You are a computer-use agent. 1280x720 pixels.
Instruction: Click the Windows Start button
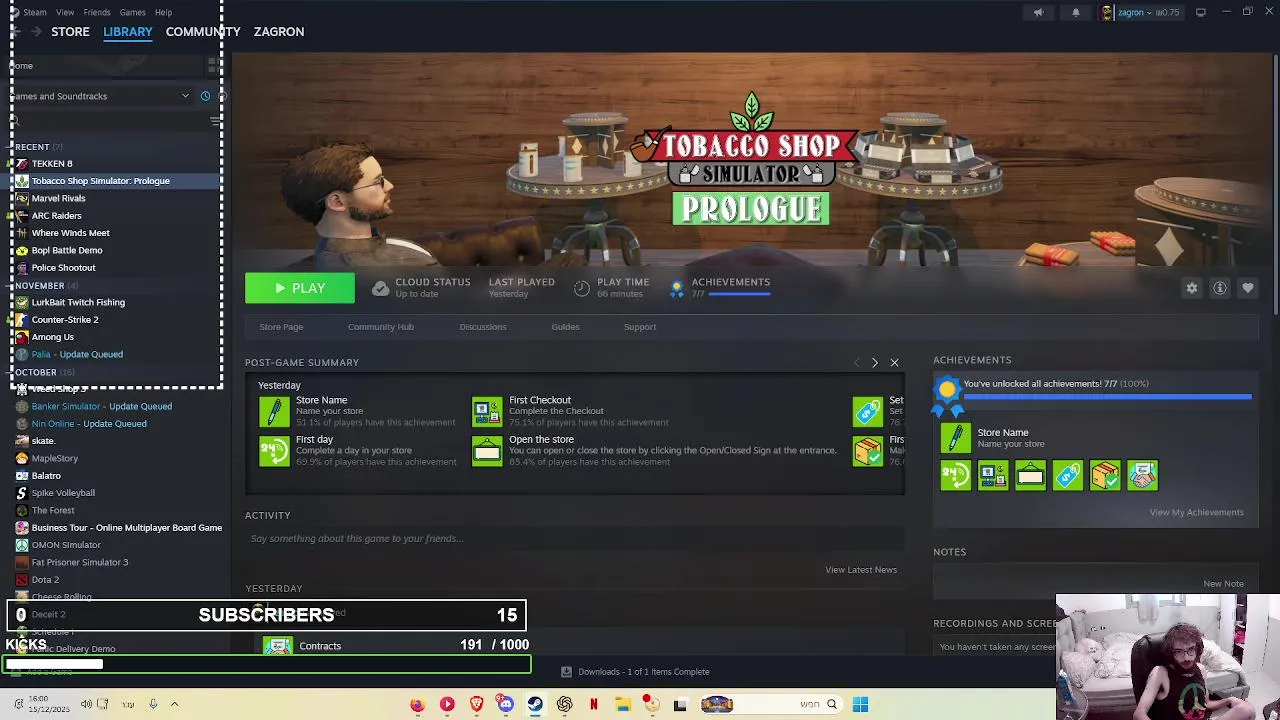click(x=860, y=704)
